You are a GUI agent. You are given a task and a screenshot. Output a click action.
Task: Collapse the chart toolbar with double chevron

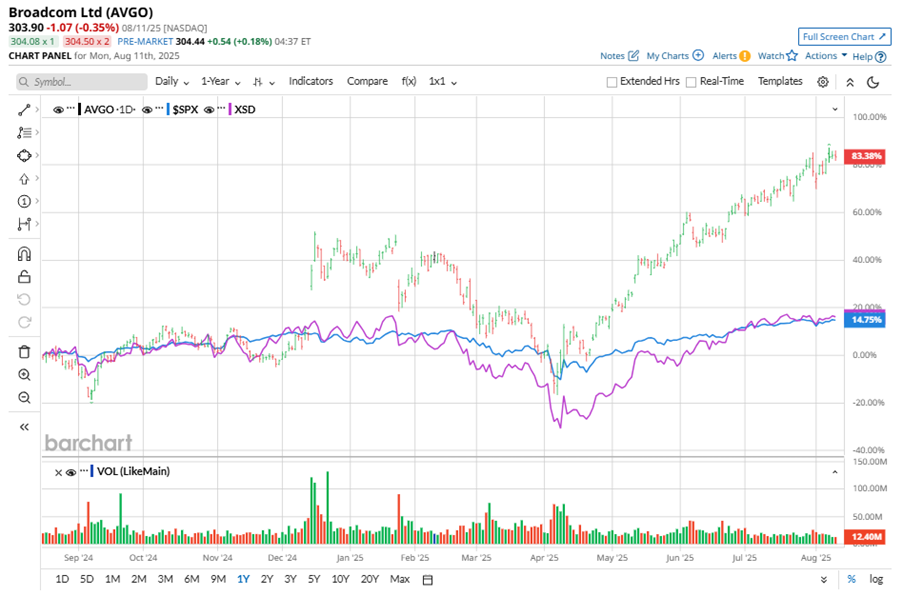tap(849, 82)
